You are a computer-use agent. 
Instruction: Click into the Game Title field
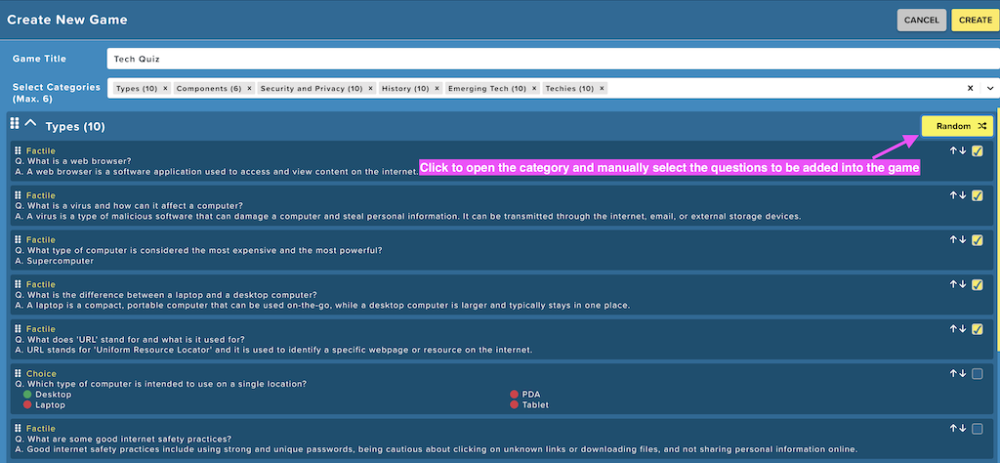click(553, 59)
